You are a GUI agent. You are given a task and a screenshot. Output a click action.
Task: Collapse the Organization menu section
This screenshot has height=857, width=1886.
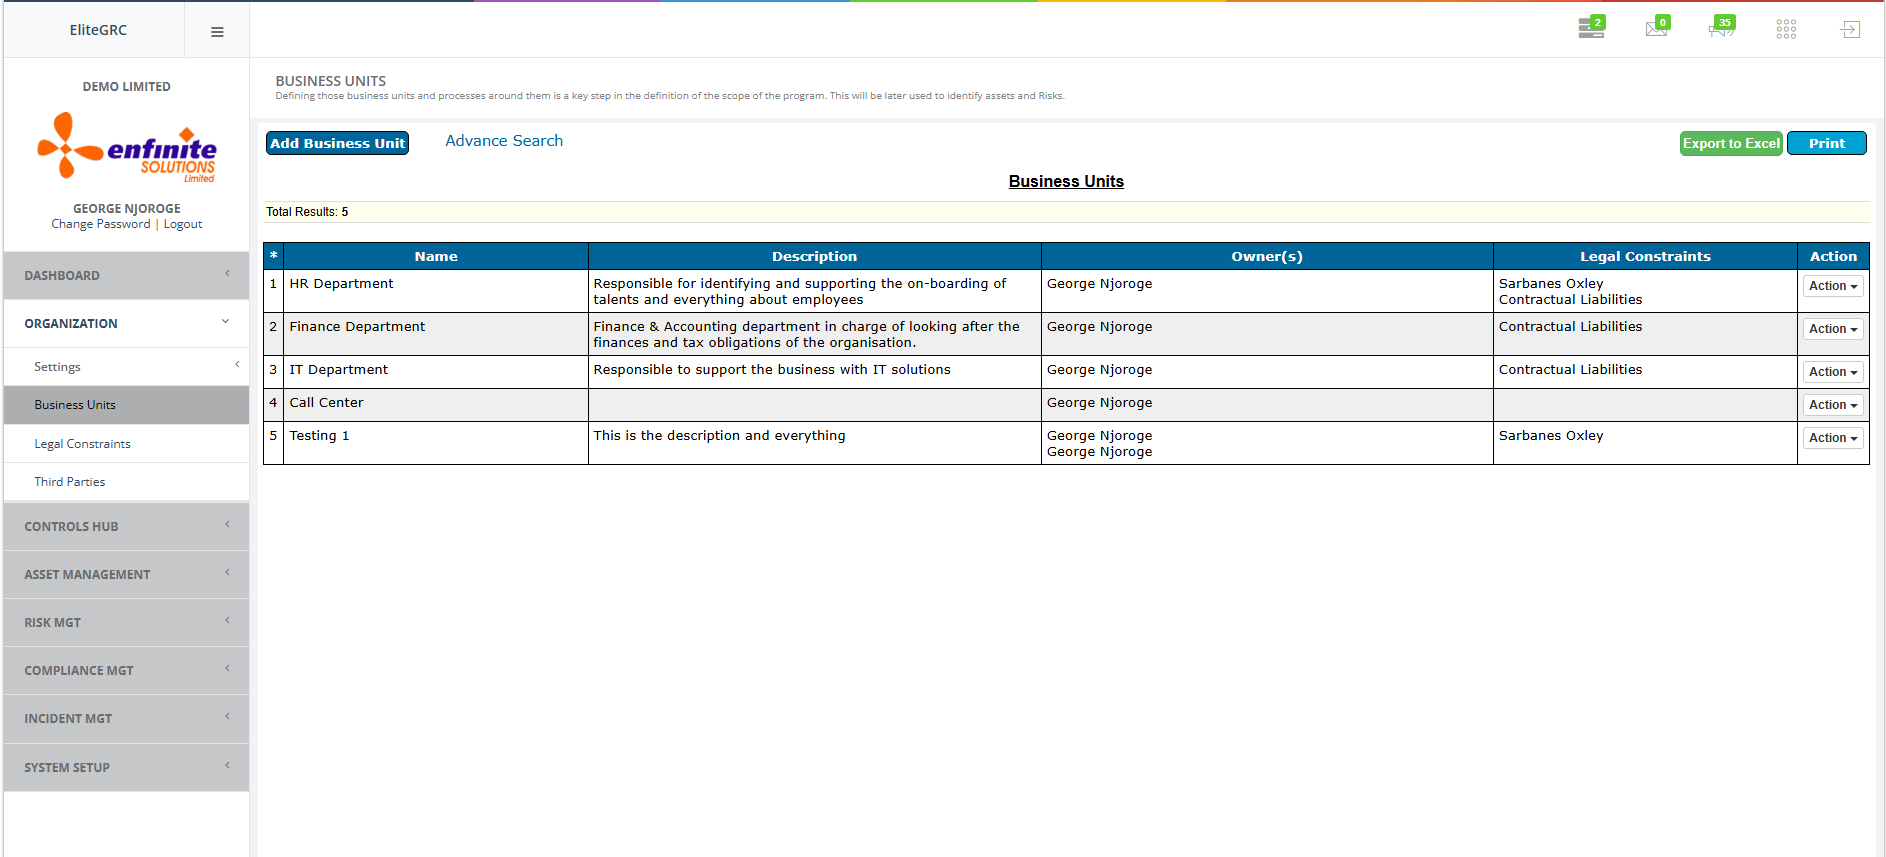pos(126,323)
